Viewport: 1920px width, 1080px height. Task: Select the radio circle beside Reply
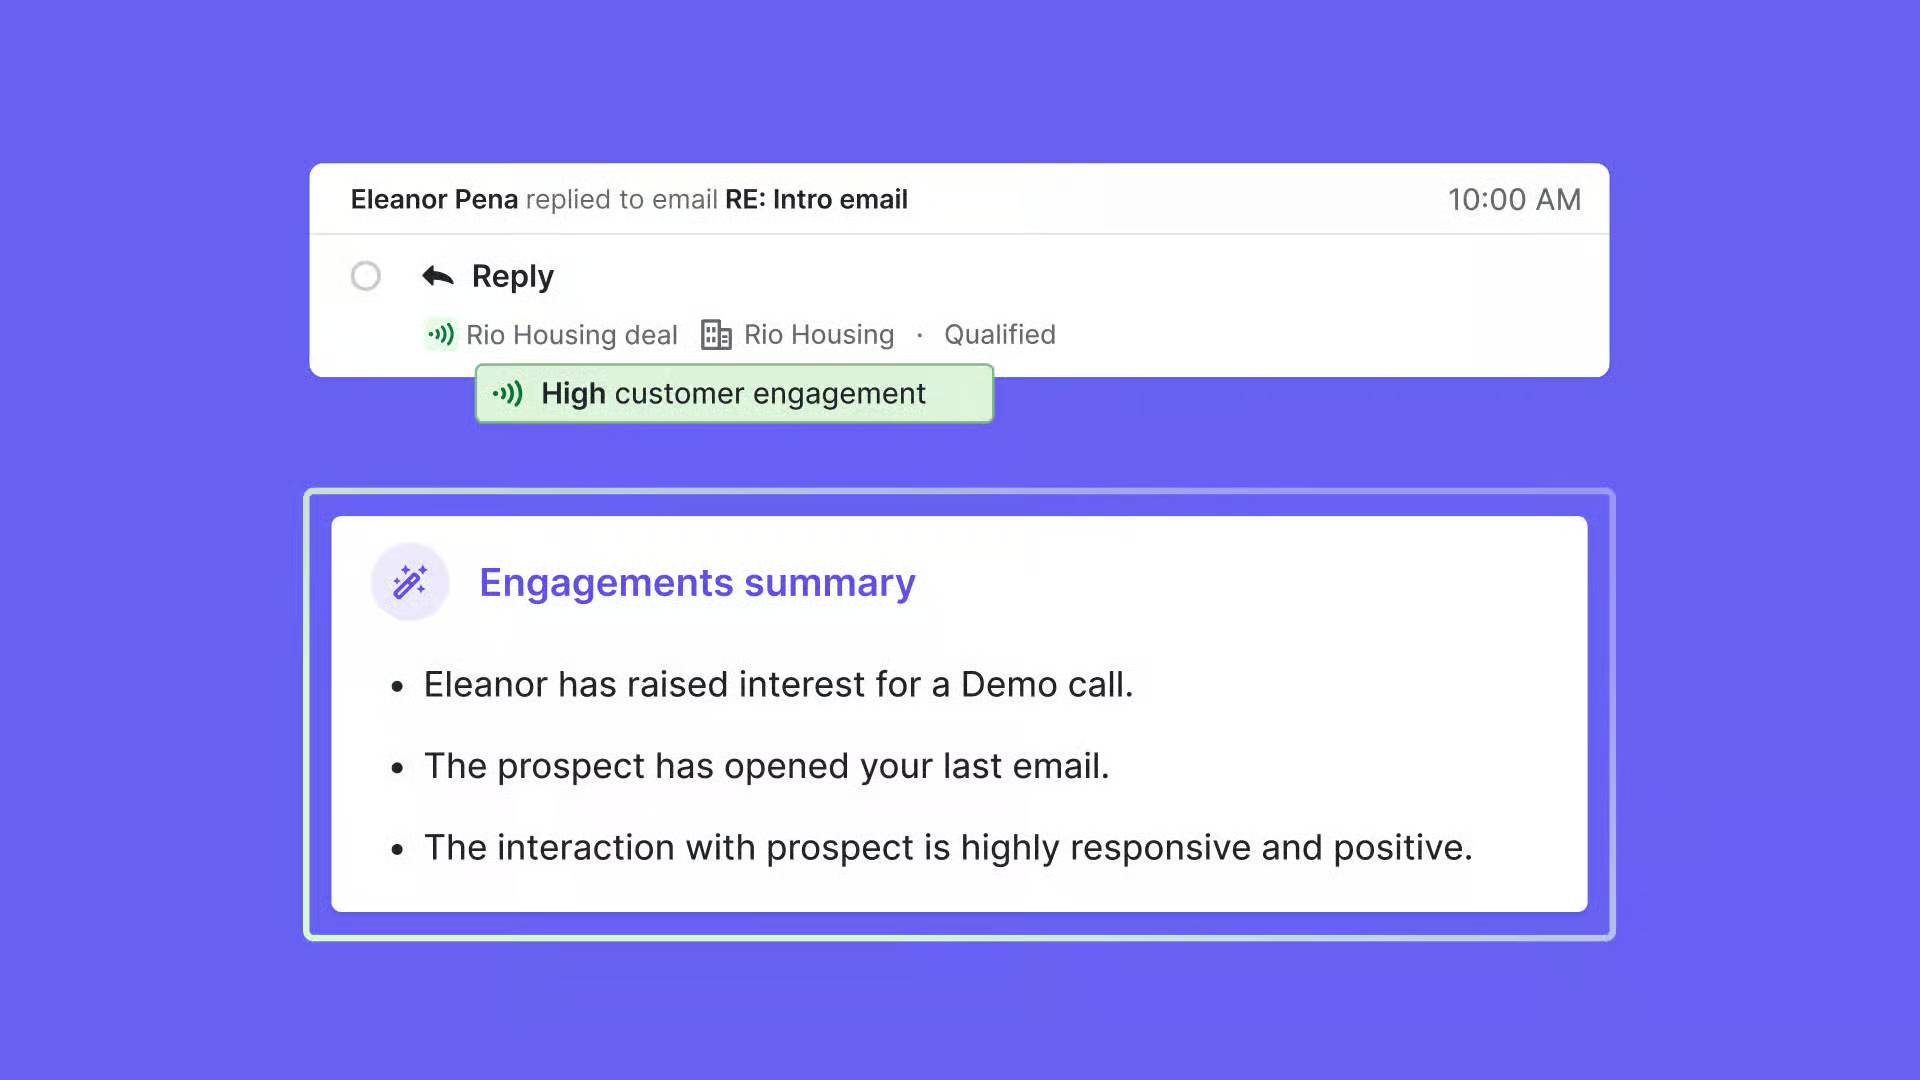tap(366, 276)
